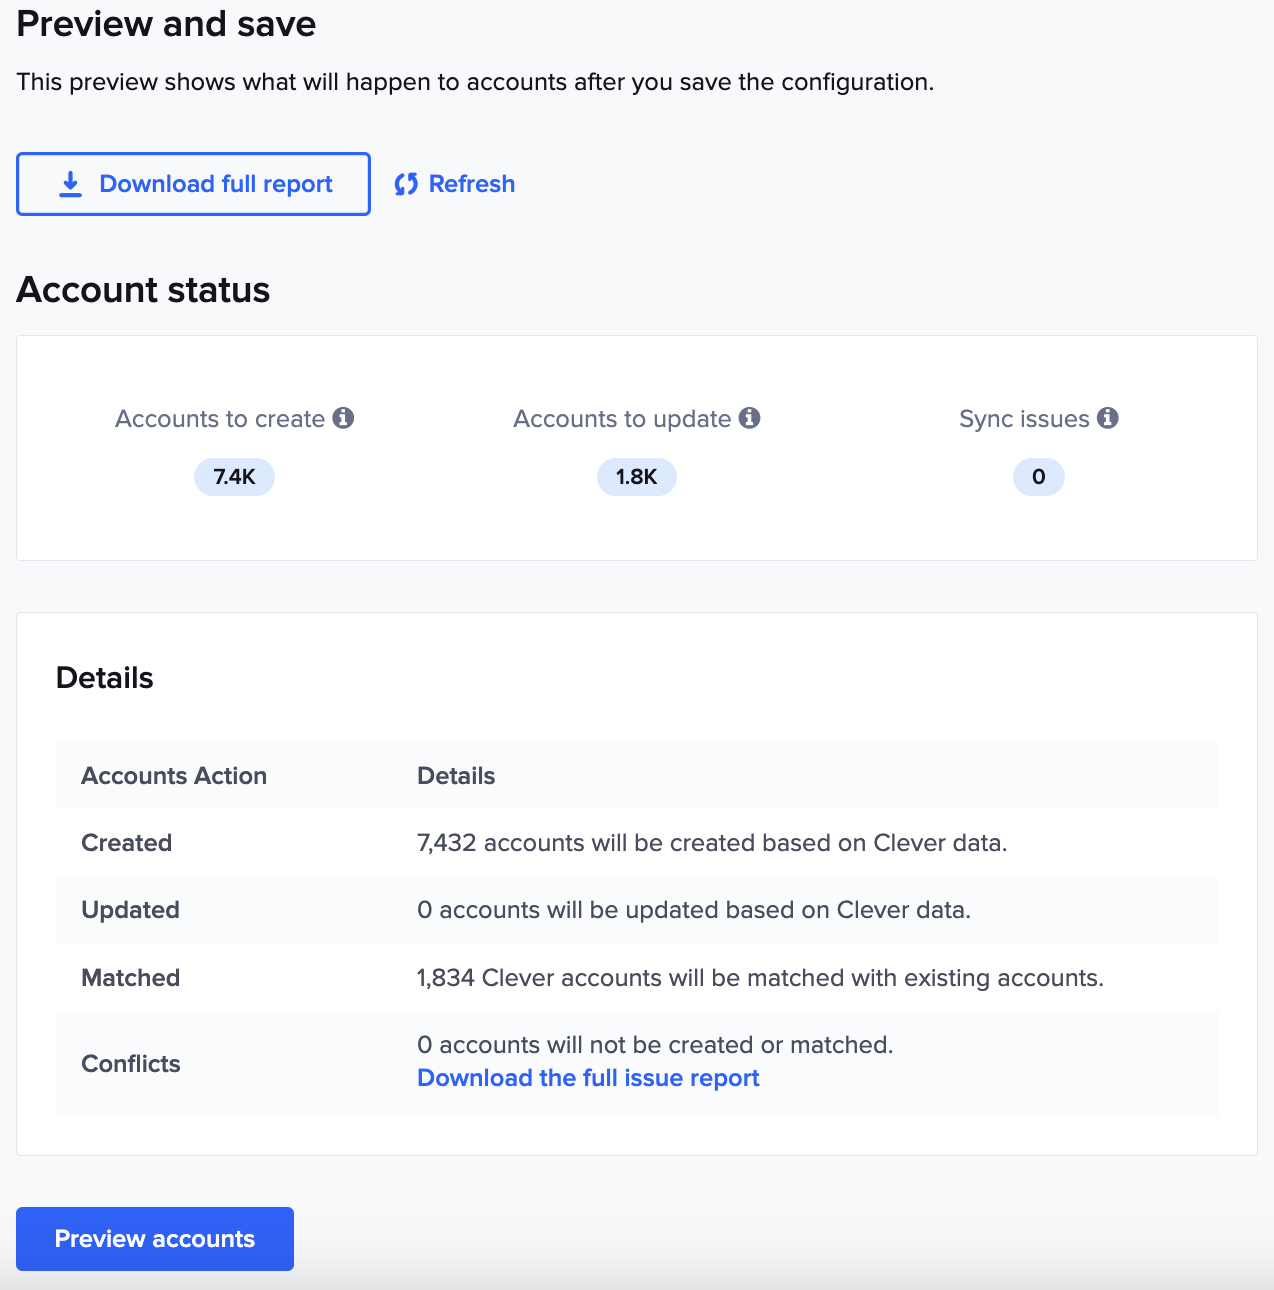
Task: View info icon next to Accounts to create
Action: click(345, 418)
